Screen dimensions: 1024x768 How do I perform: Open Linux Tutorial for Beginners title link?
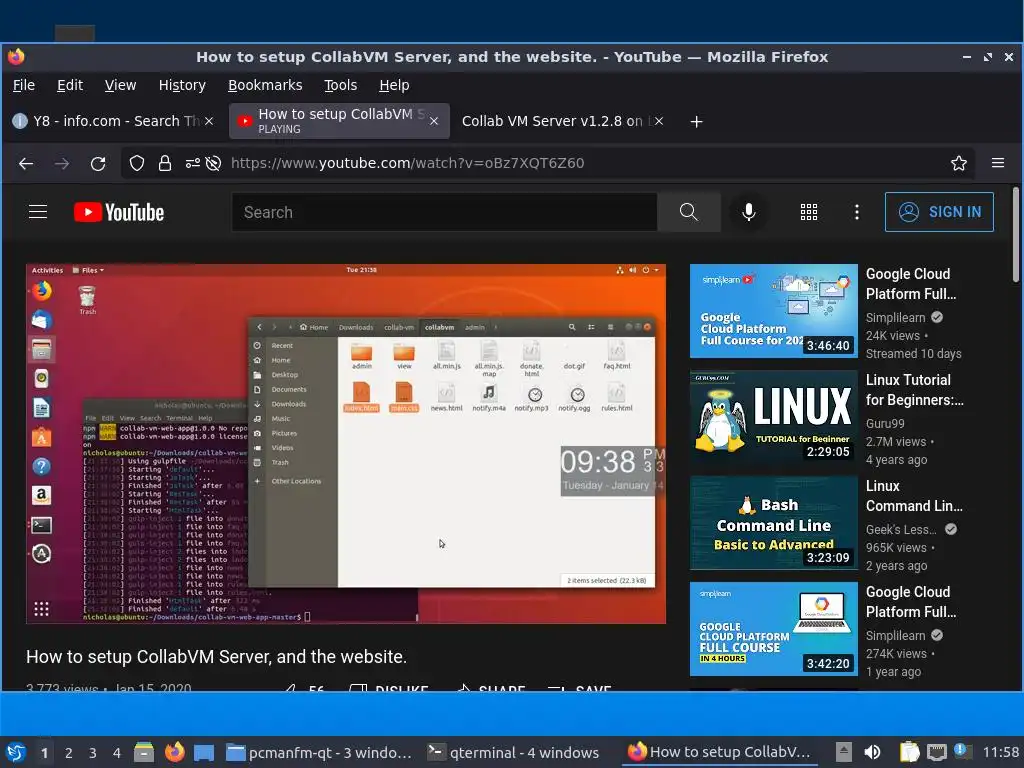(x=914, y=390)
